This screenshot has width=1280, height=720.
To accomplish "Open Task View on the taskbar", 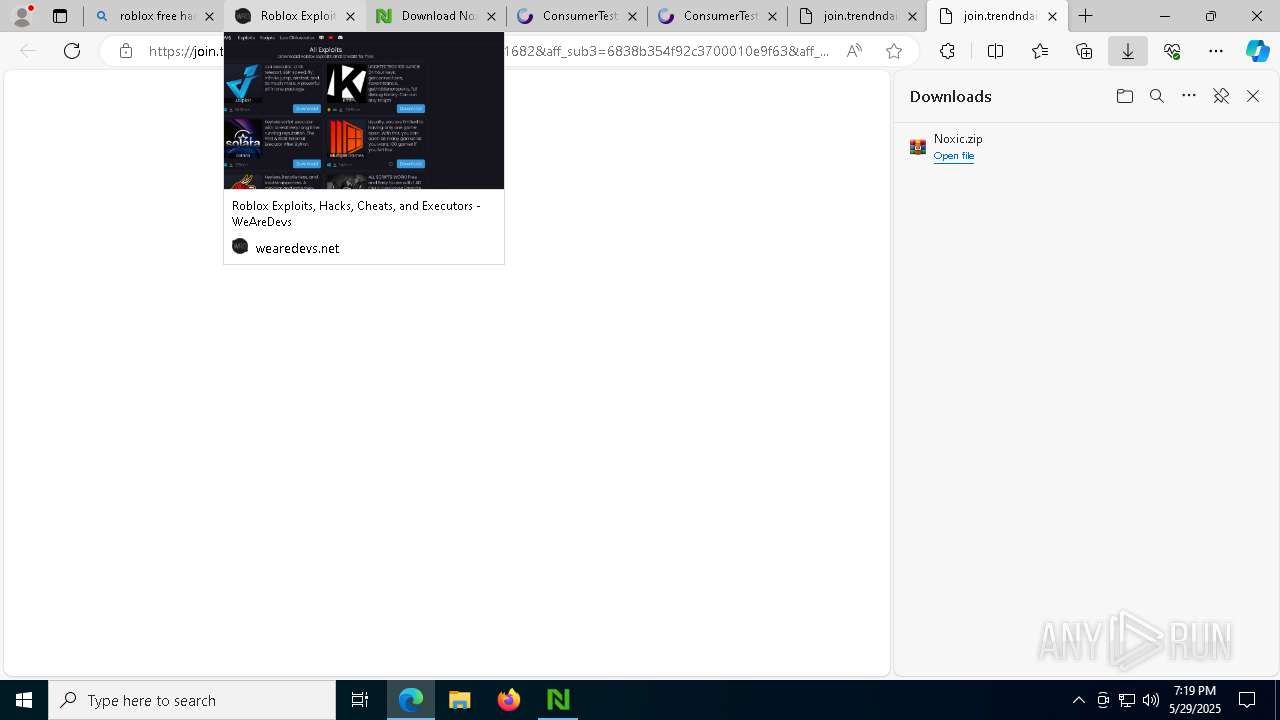I will pyautogui.click(x=360, y=700).
